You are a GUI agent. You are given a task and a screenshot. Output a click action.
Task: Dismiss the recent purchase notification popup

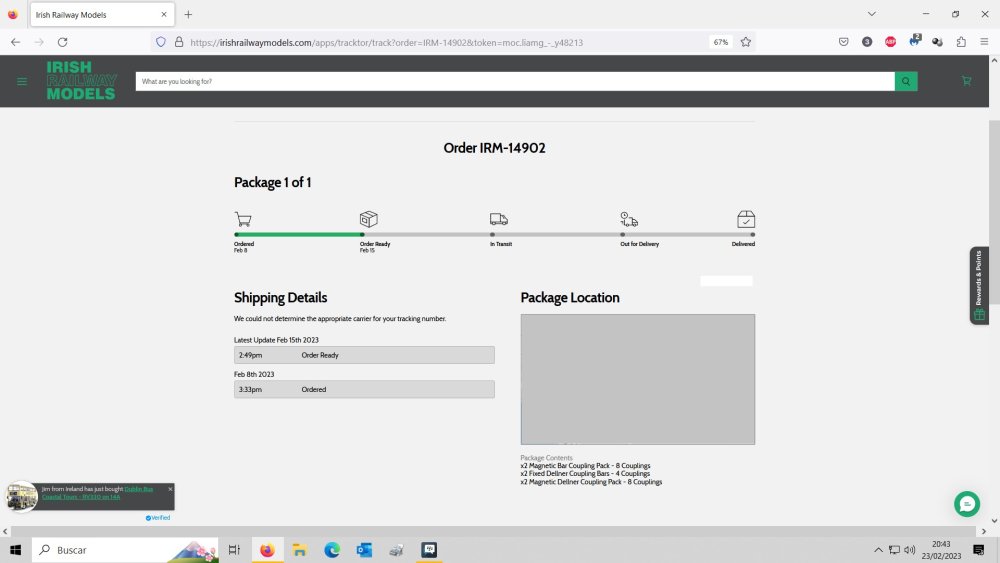coord(170,489)
